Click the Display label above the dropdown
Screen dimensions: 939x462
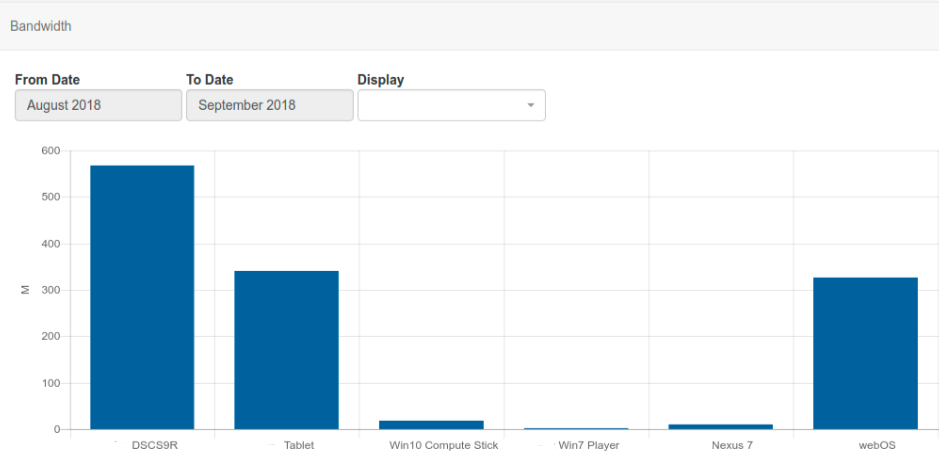380,80
